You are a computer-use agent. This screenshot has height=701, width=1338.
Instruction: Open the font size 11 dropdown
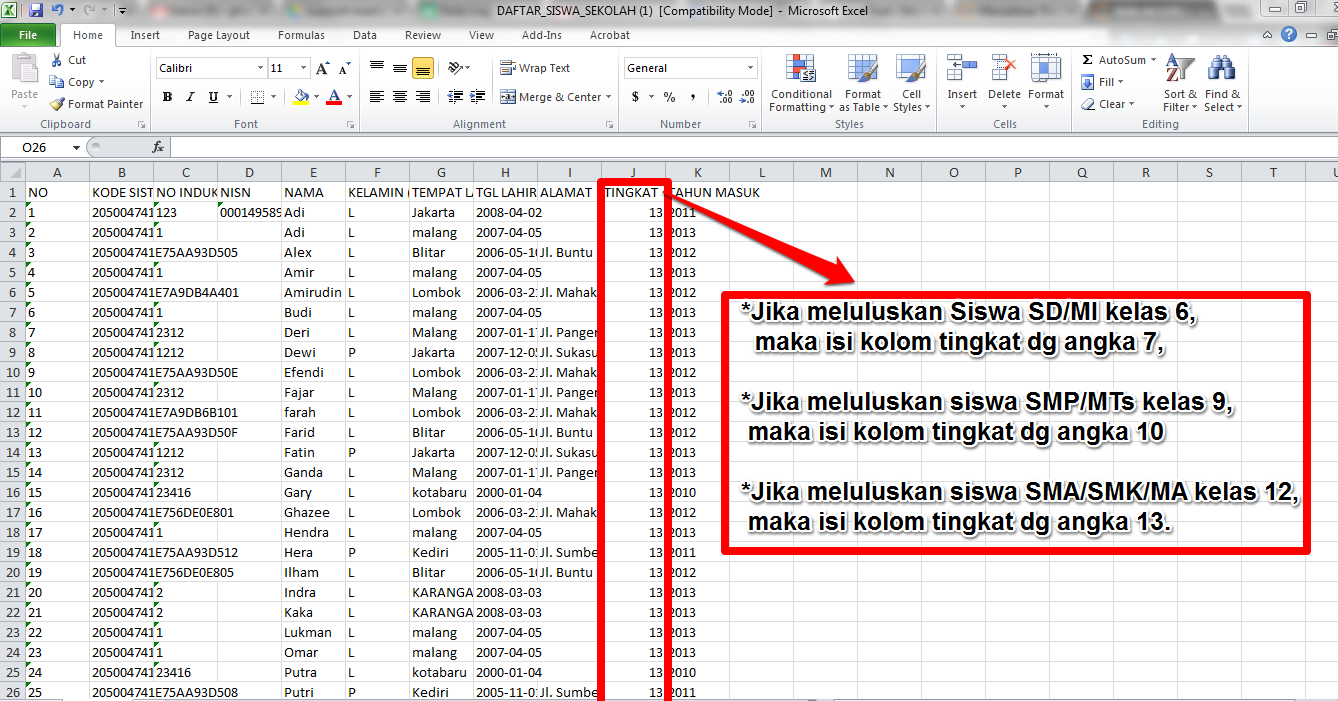(x=303, y=68)
